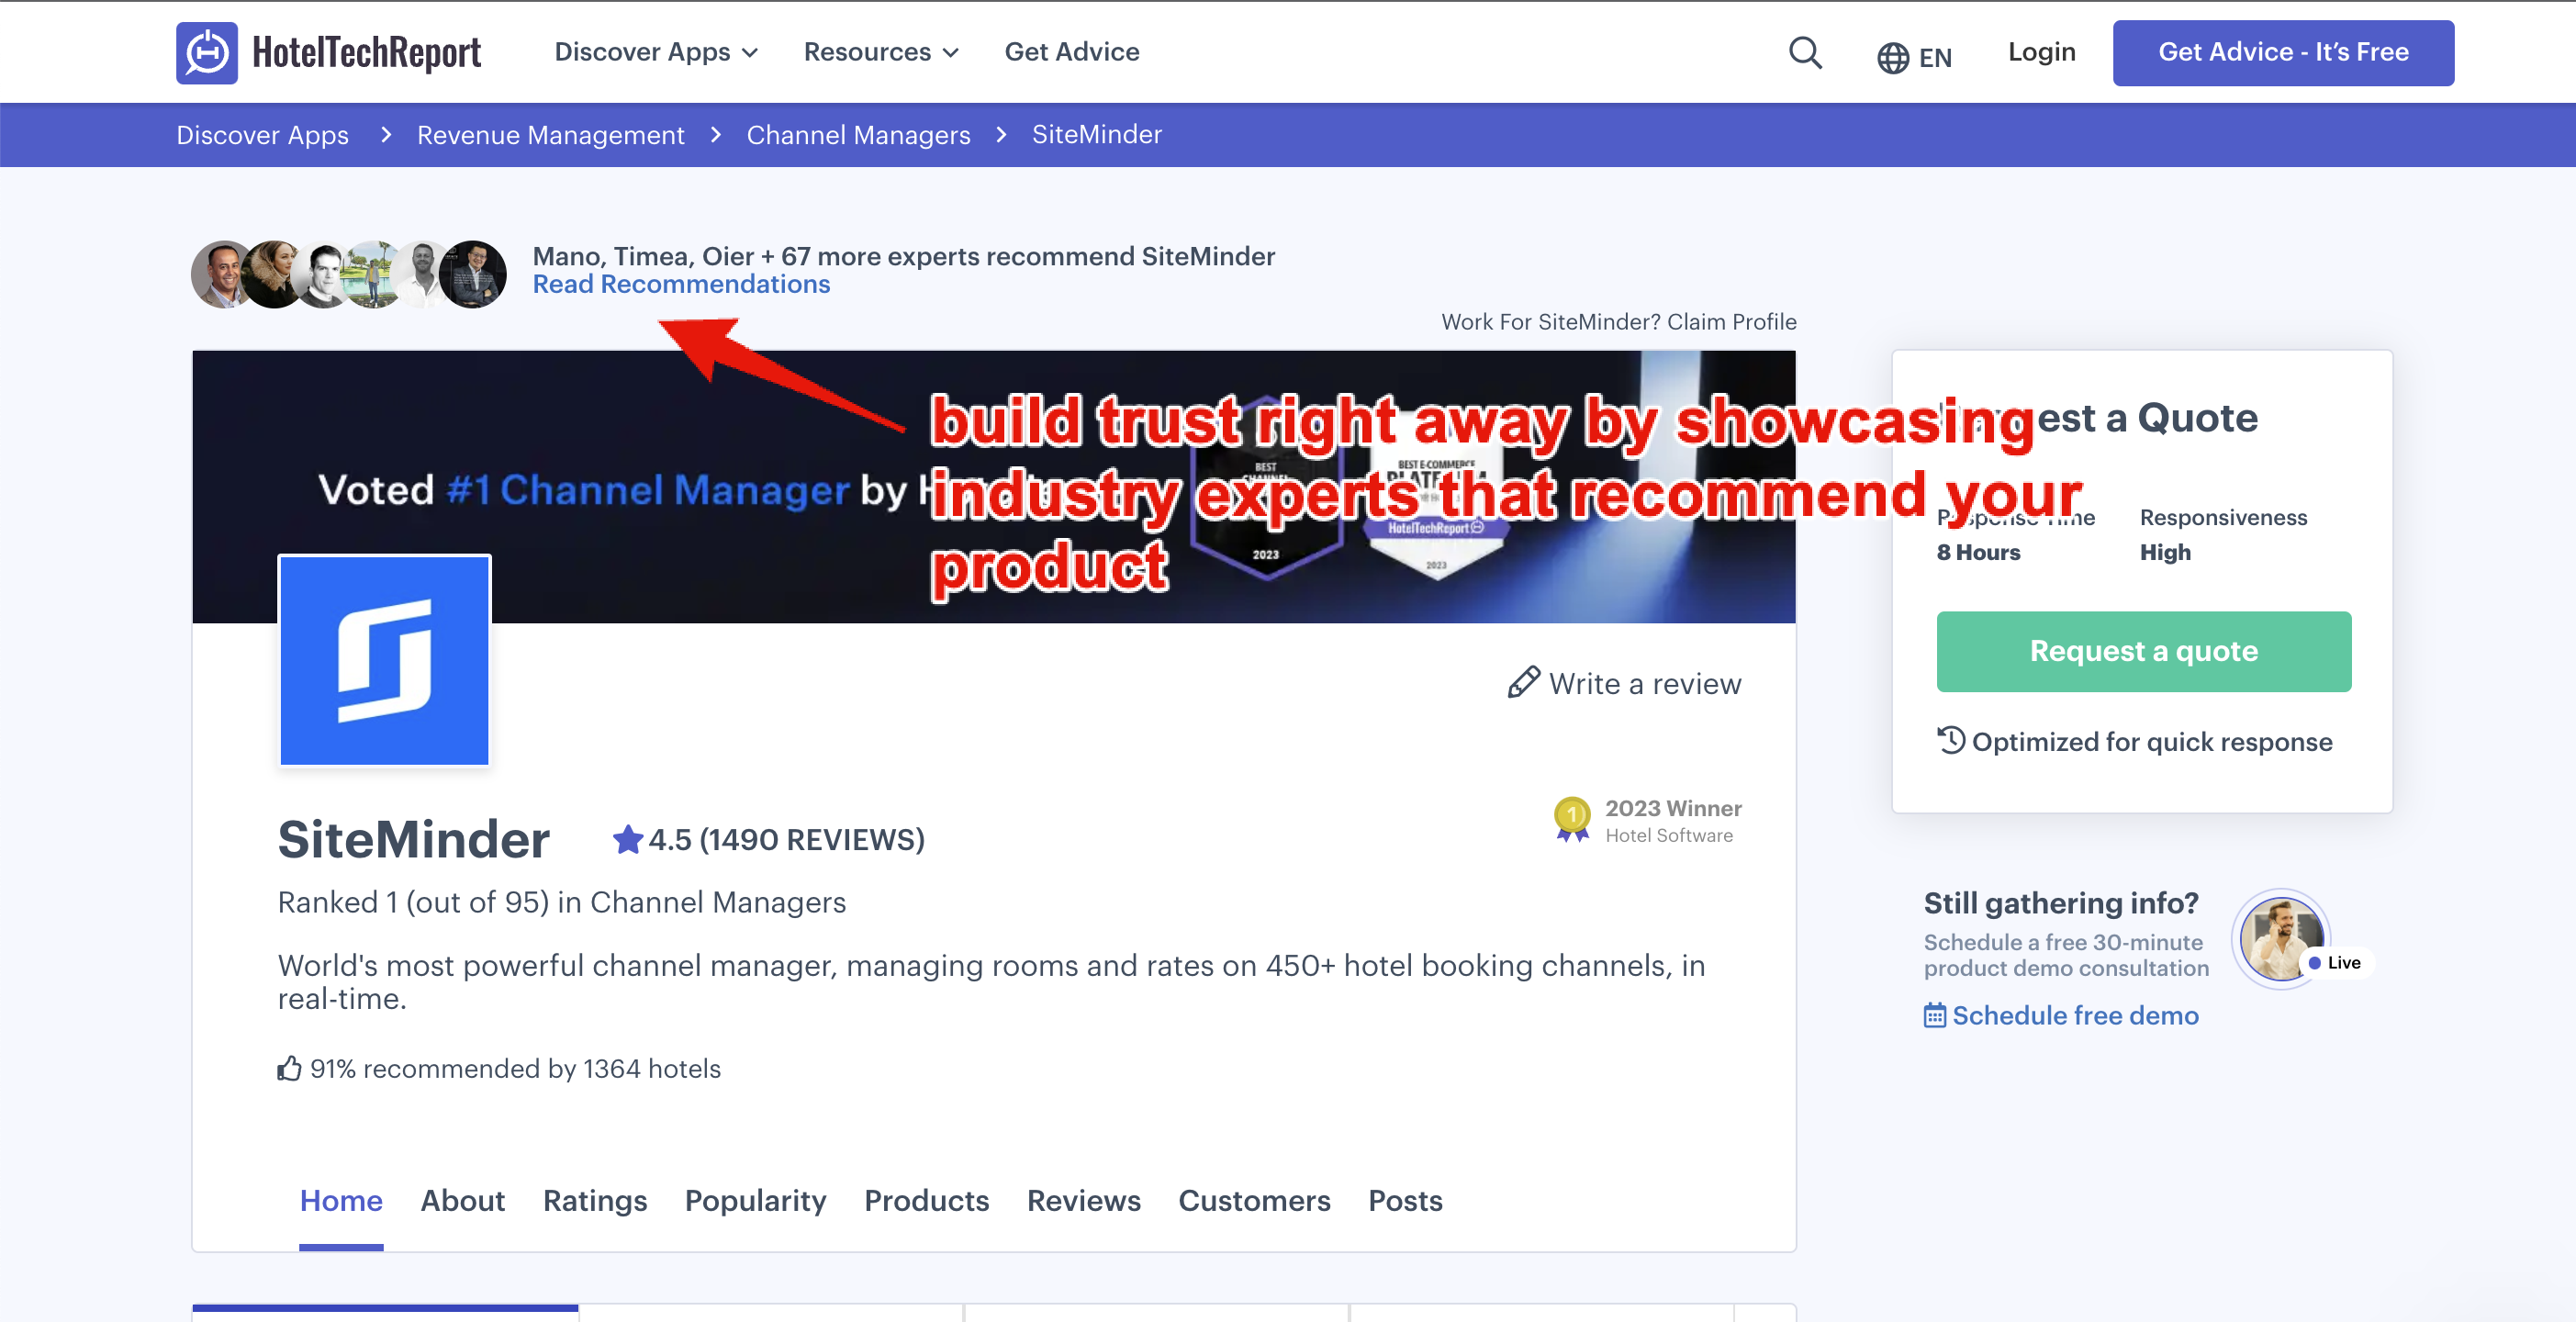Open the Popularity tab
The height and width of the screenshot is (1322, 2576).
tap(755, 1200)
